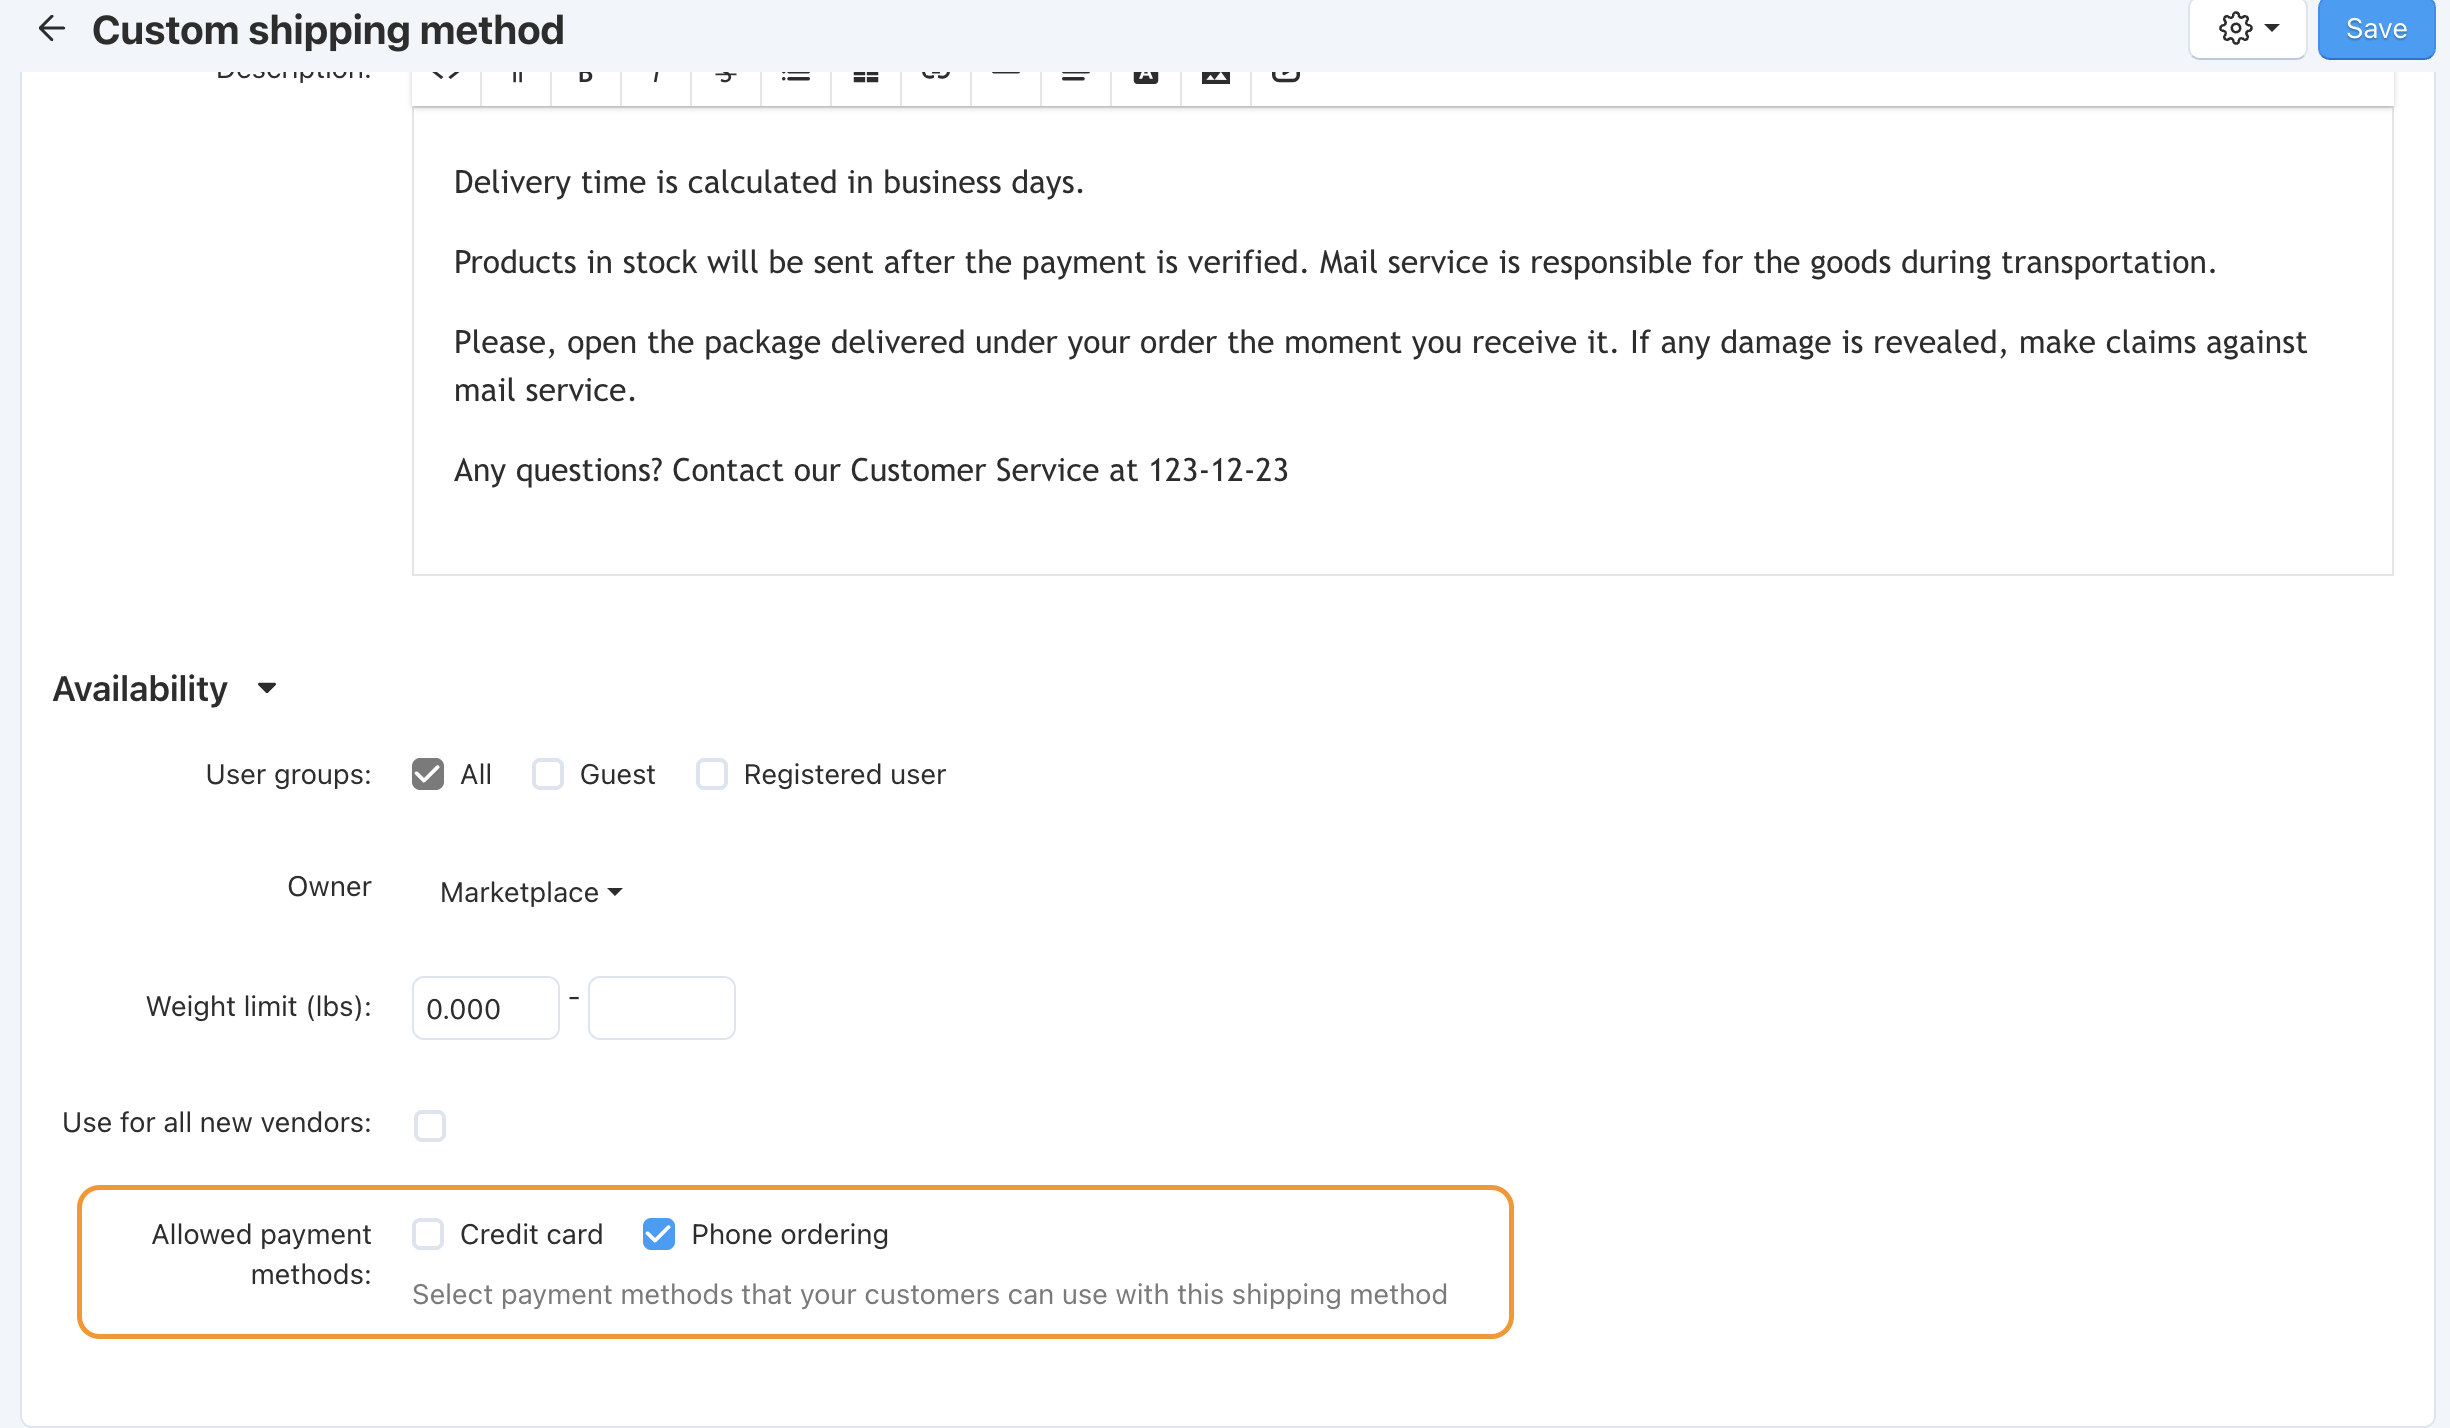The image size is (2450, 1428).
Task: Enable Use for all new vendors
Action: coord(430,1125)
